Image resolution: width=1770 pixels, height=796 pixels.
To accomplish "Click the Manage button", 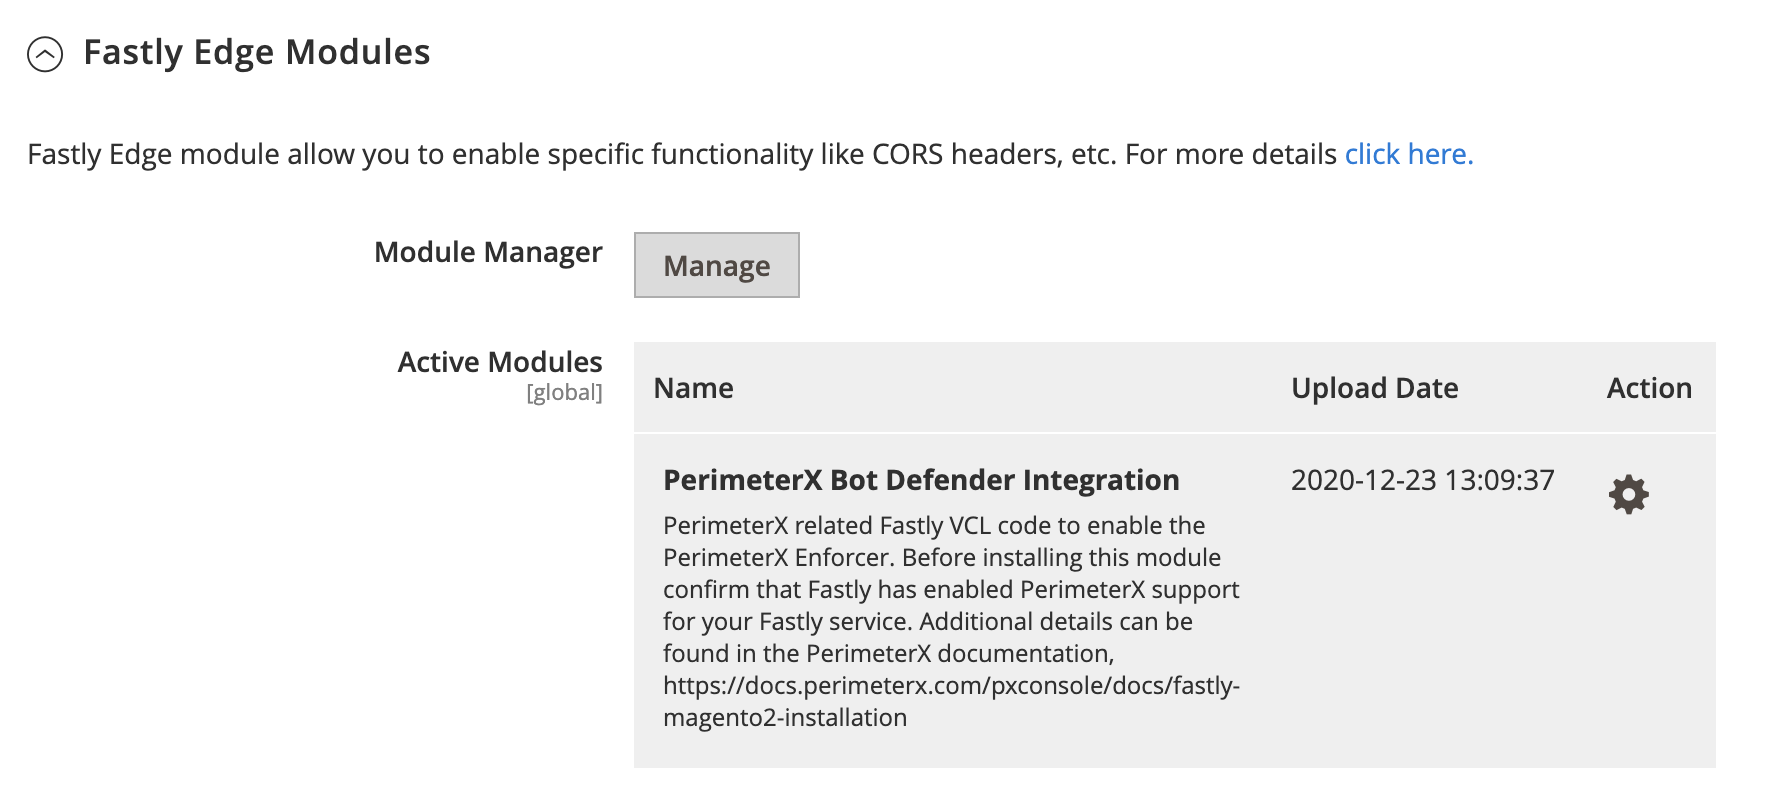I will pos(716,265).
